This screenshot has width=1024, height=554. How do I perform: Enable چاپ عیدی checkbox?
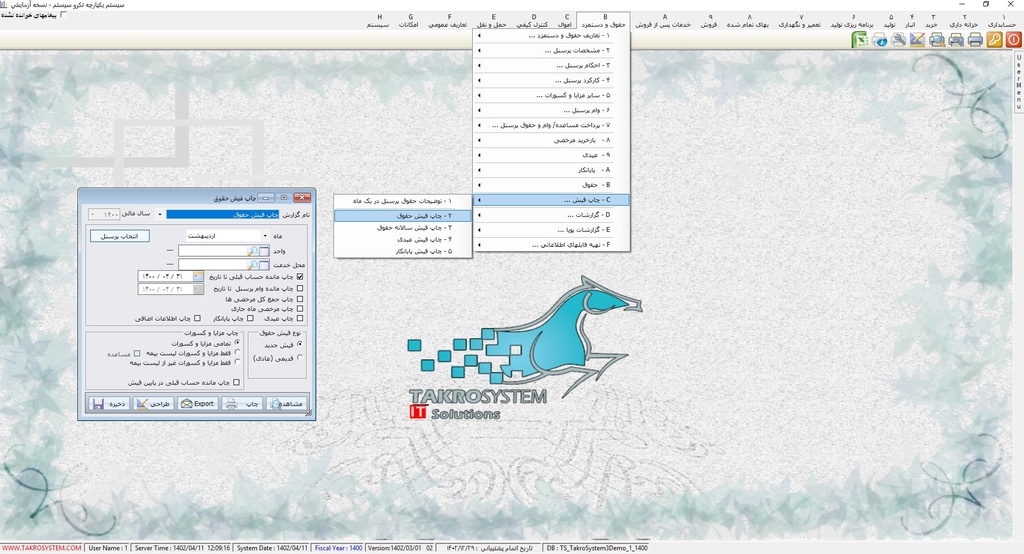tap(300, 319)
